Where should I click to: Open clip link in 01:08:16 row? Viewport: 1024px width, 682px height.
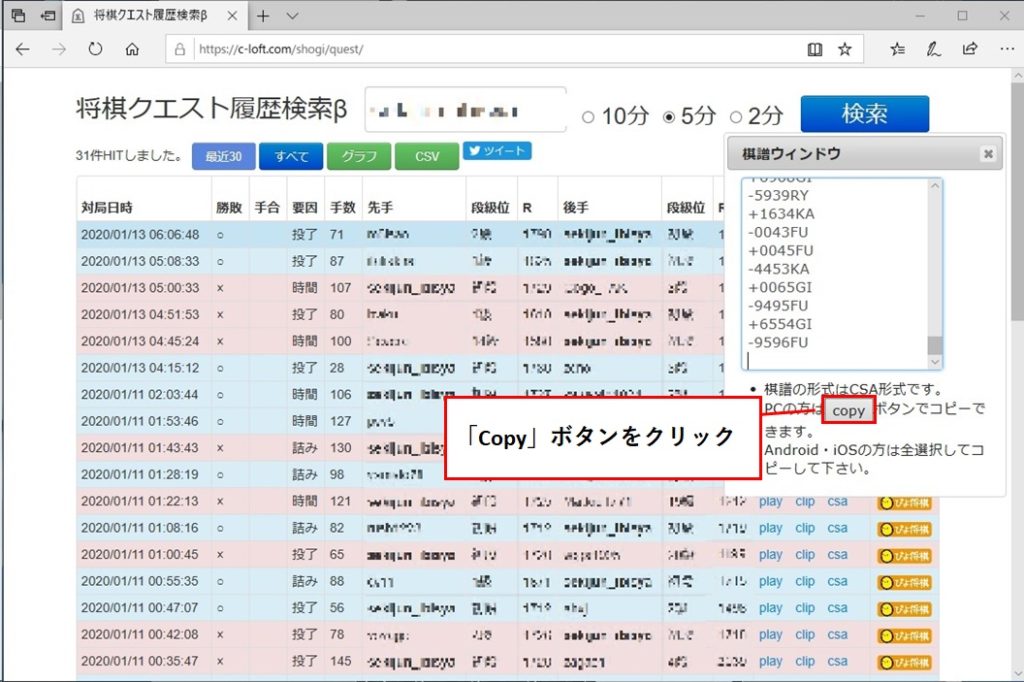coord(805,528)
